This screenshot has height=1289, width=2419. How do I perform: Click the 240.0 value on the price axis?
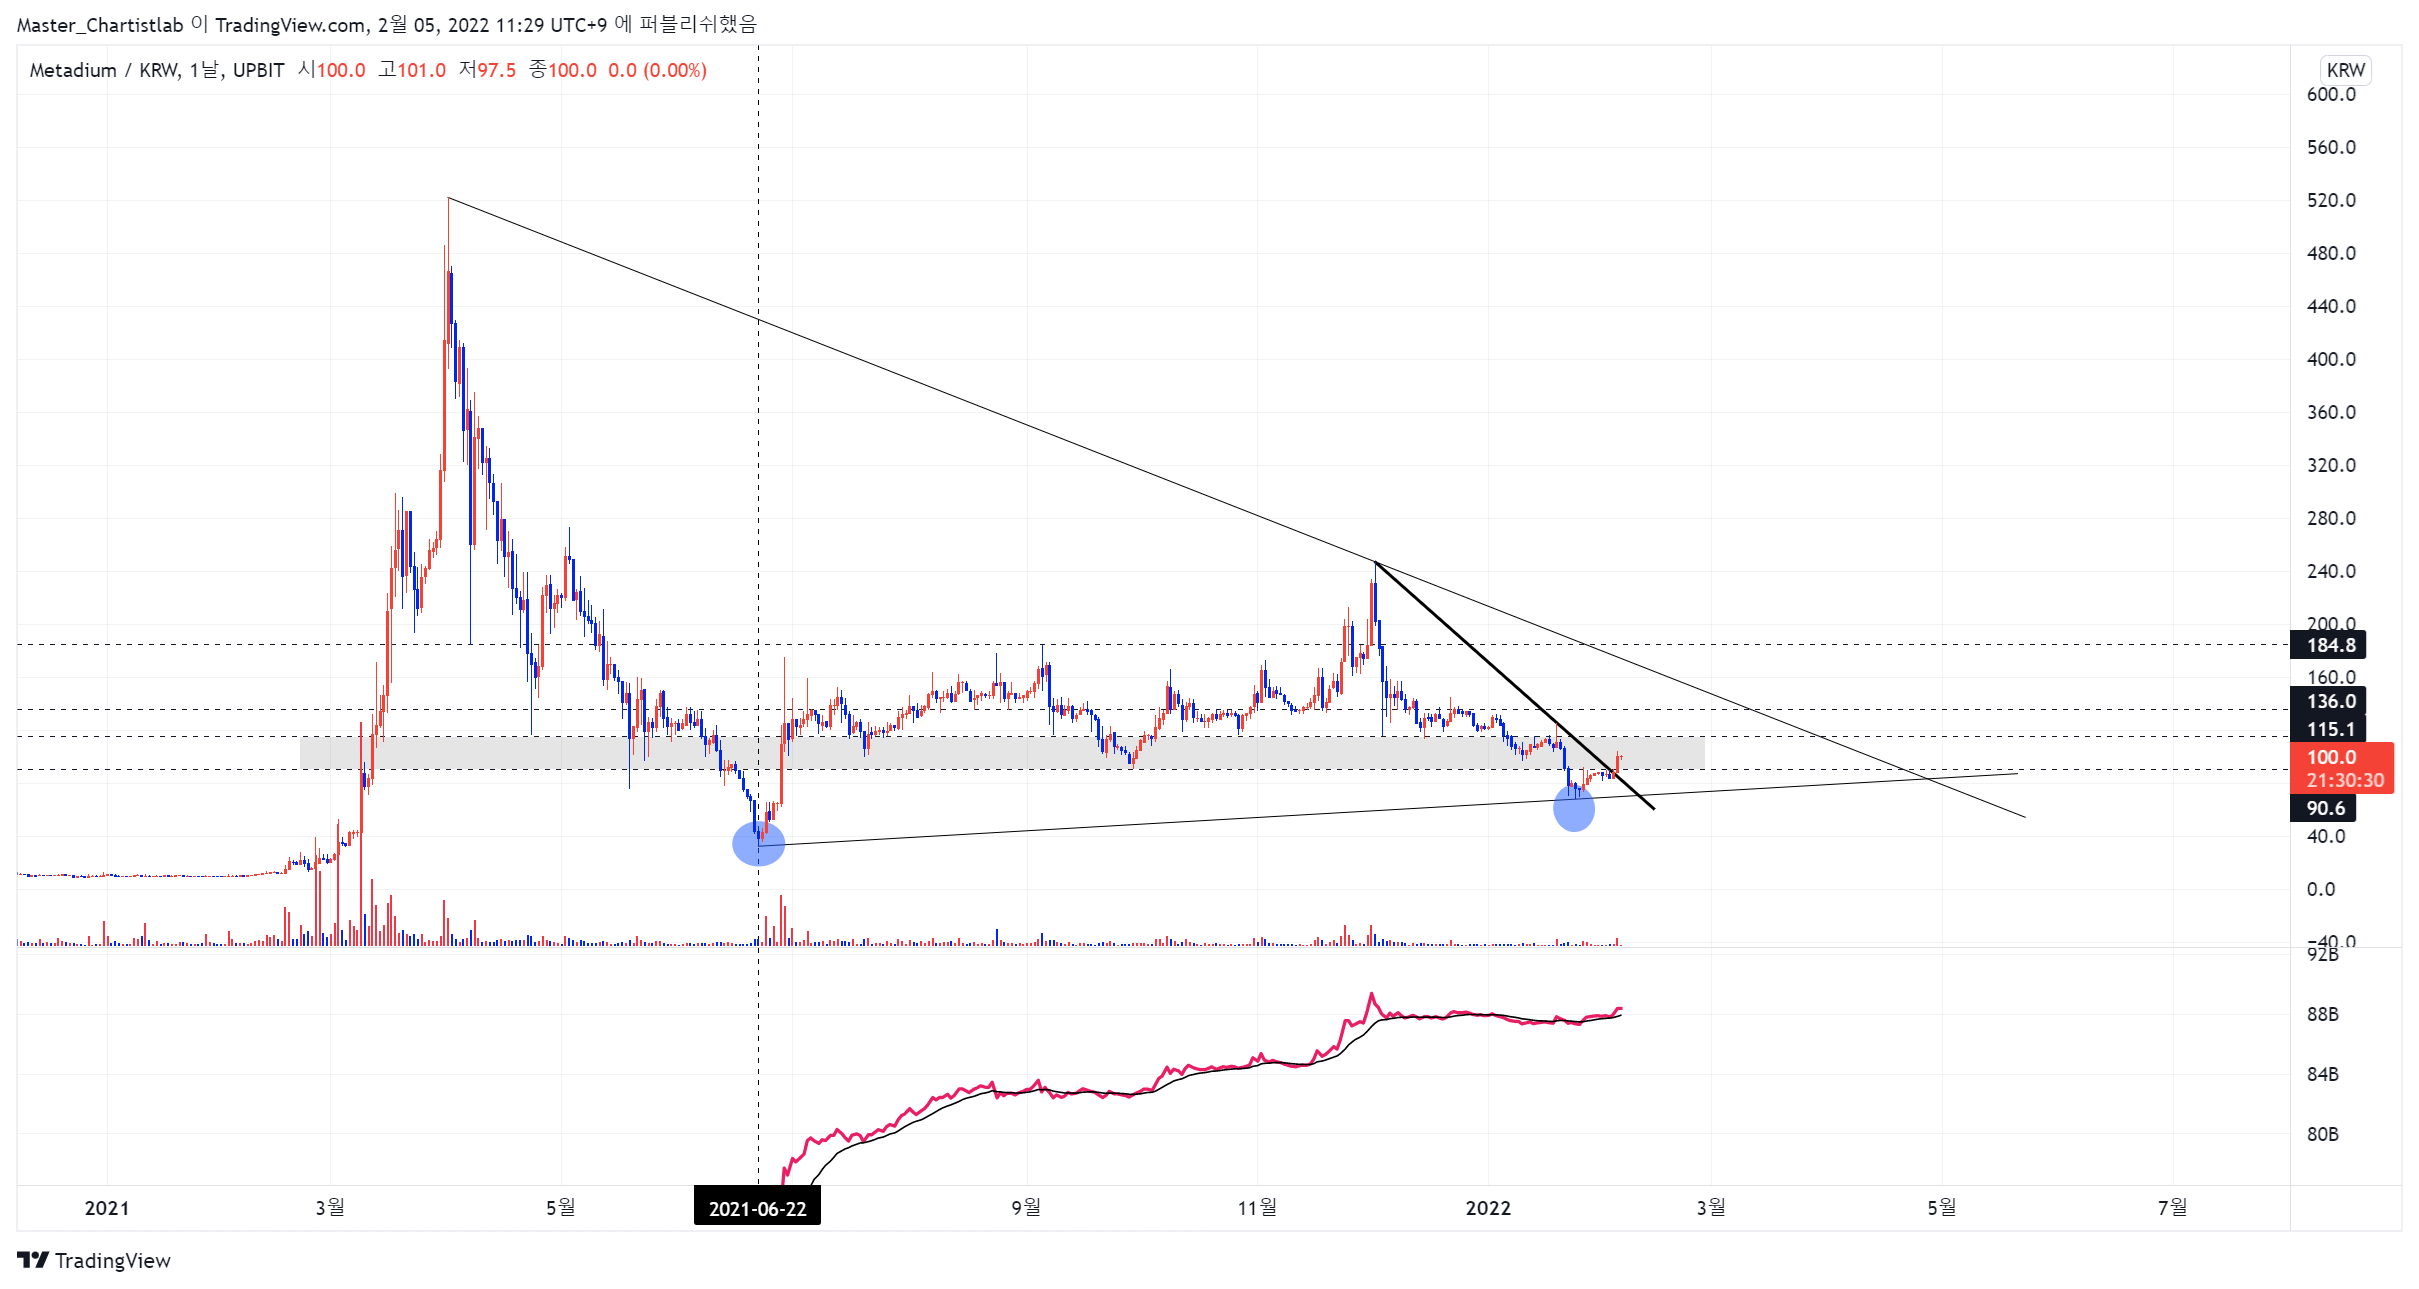click(x=2331, y=571)
